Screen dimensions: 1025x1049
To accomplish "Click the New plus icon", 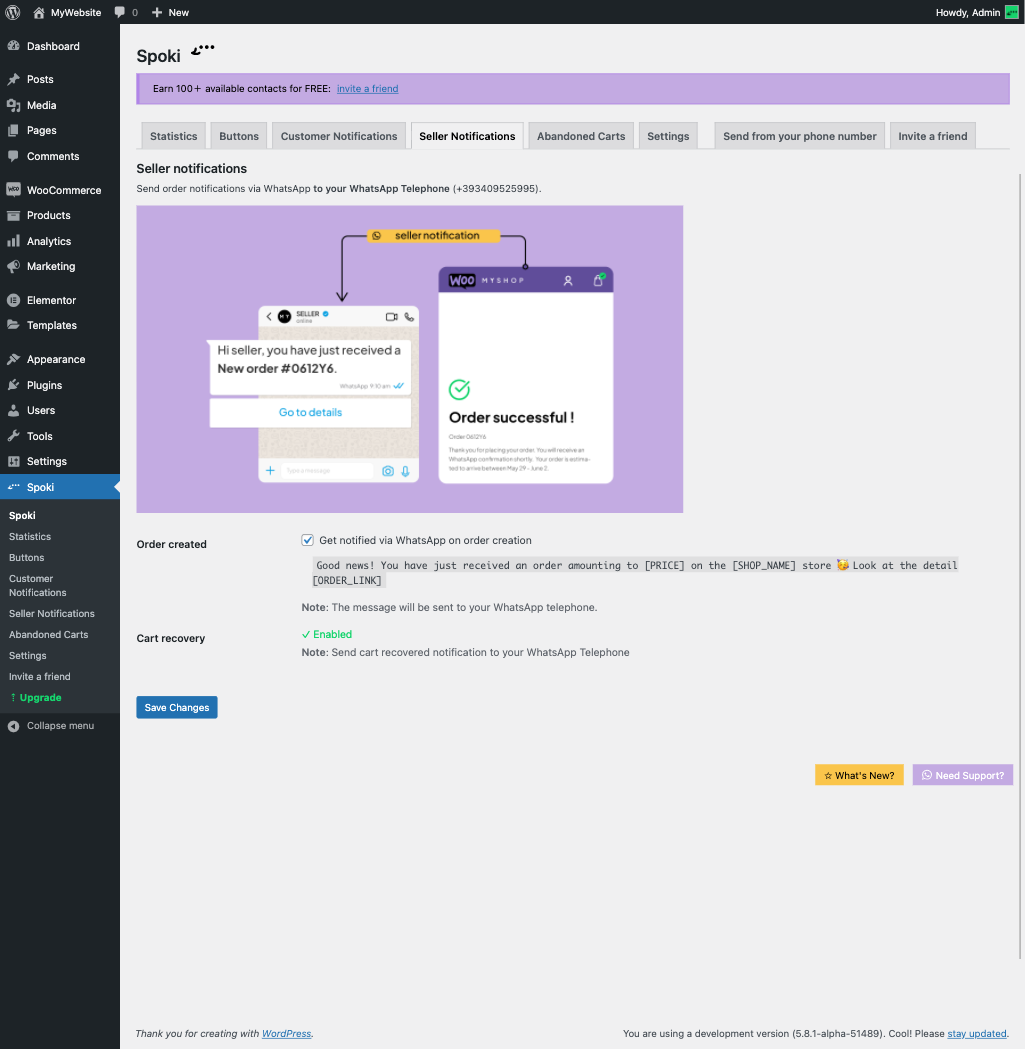I will pos(157,12).
